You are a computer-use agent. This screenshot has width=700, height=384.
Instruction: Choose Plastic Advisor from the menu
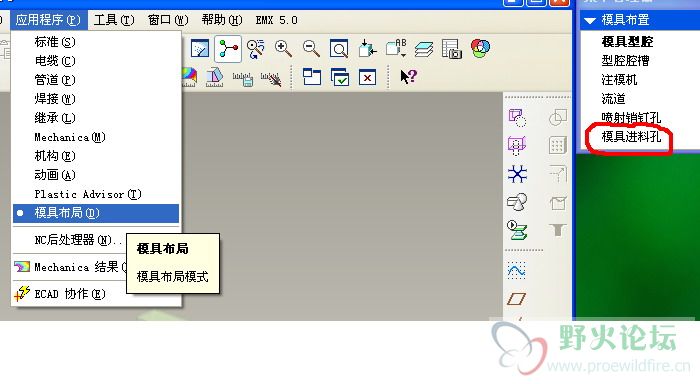pyautogui.click(x=88, y=194)
